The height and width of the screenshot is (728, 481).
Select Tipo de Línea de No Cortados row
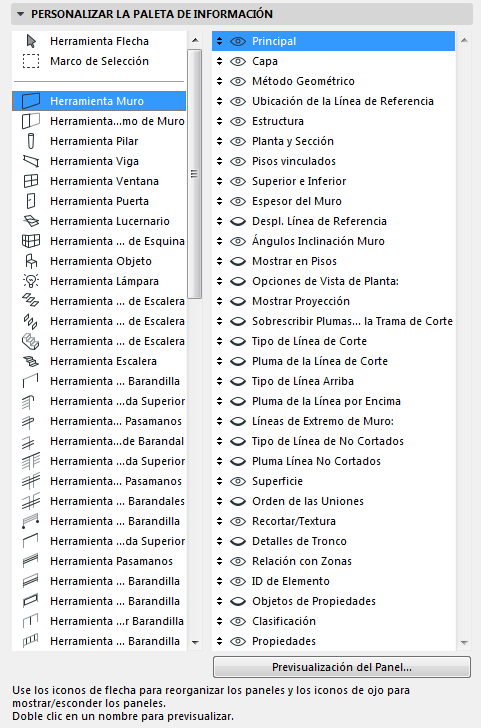click(x=333, y=441)
